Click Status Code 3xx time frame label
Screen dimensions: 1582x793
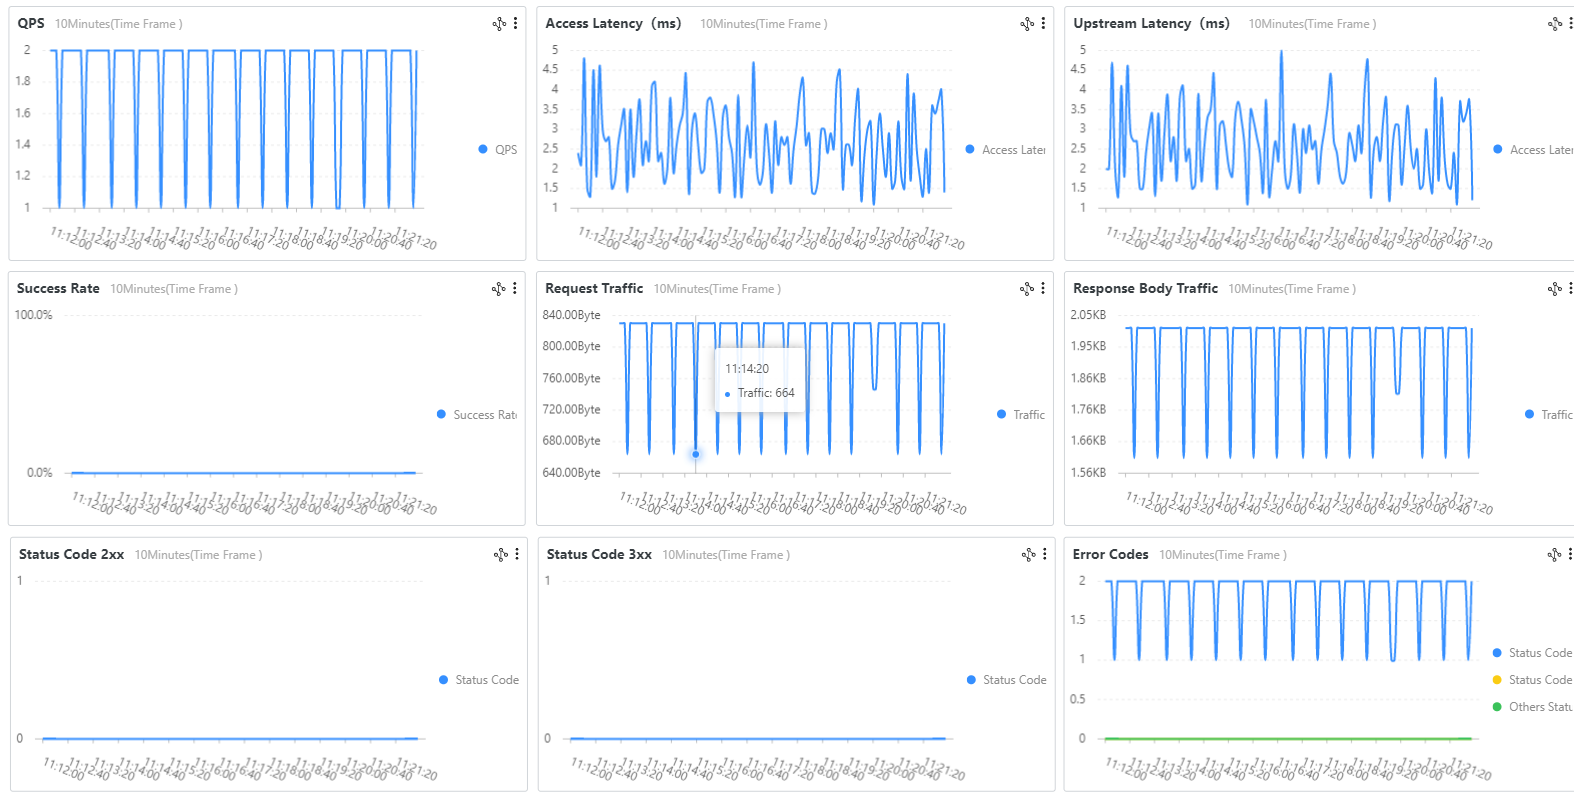726,555
